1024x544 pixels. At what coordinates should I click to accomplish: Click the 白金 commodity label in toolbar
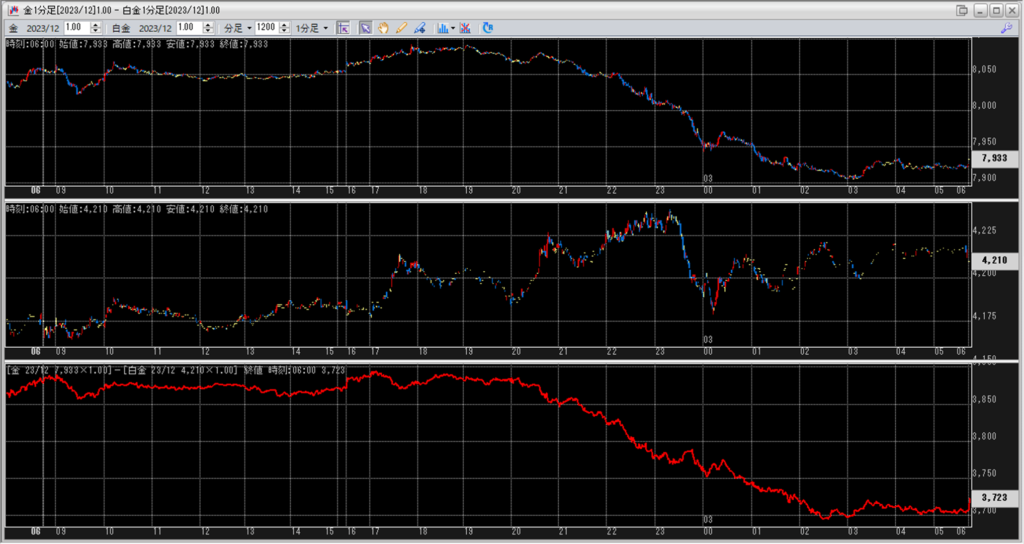pyautogui.click(x=118, y=28)
